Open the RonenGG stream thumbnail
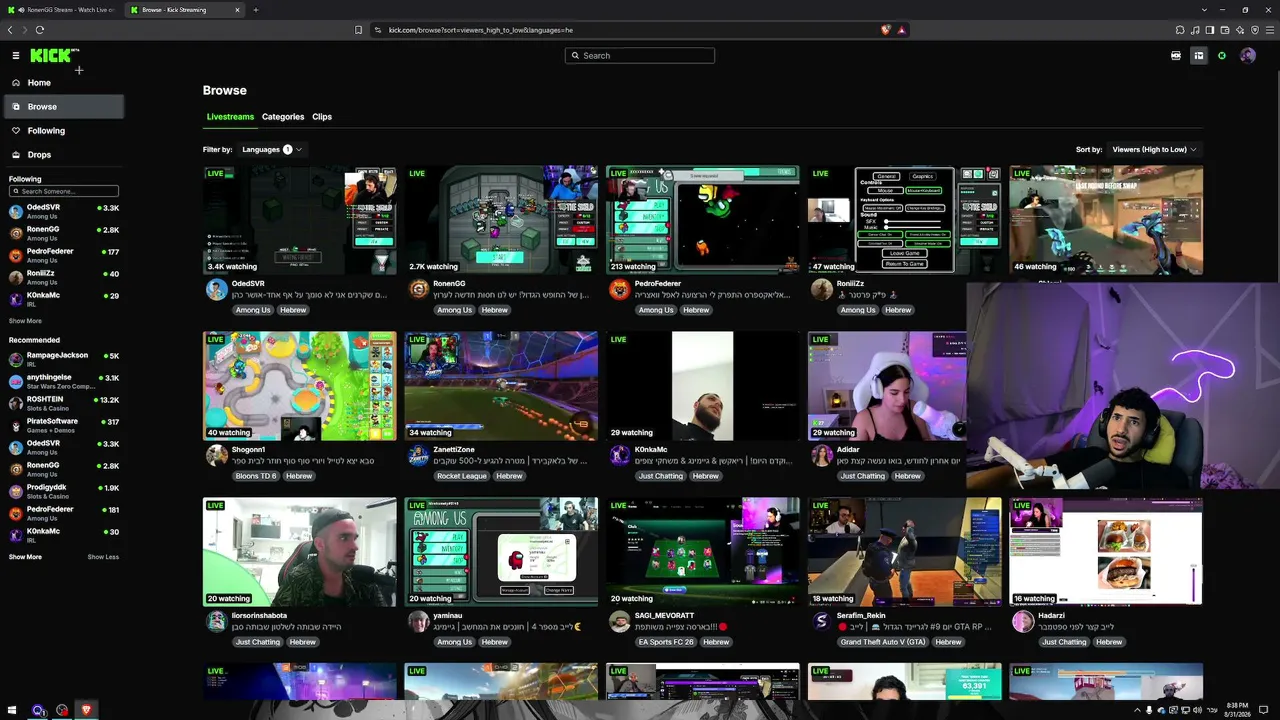The image size is (1280, 720). tap(501, 220)
